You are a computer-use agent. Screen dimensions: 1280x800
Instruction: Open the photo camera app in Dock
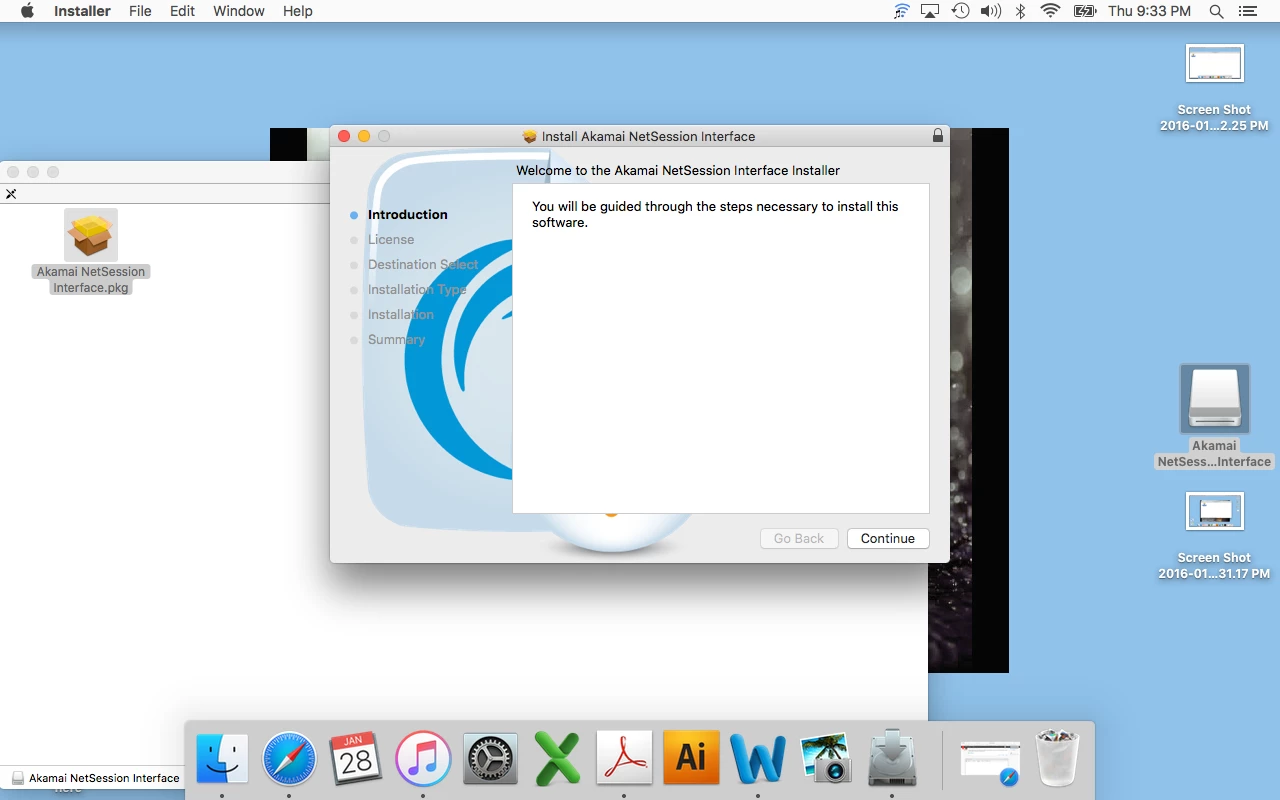(825, 759)
